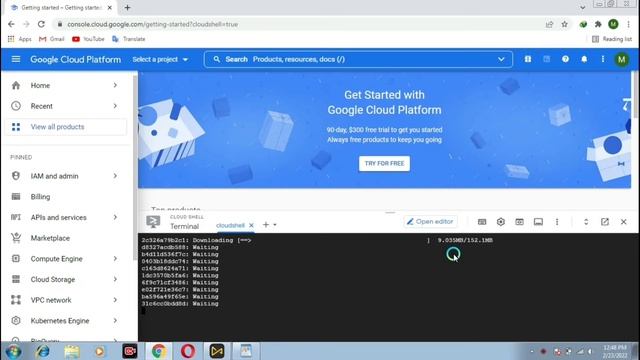Click the Cloud Shell session information icon
Image resolution: width=640 pixels, height=360 pixels.
538,222
